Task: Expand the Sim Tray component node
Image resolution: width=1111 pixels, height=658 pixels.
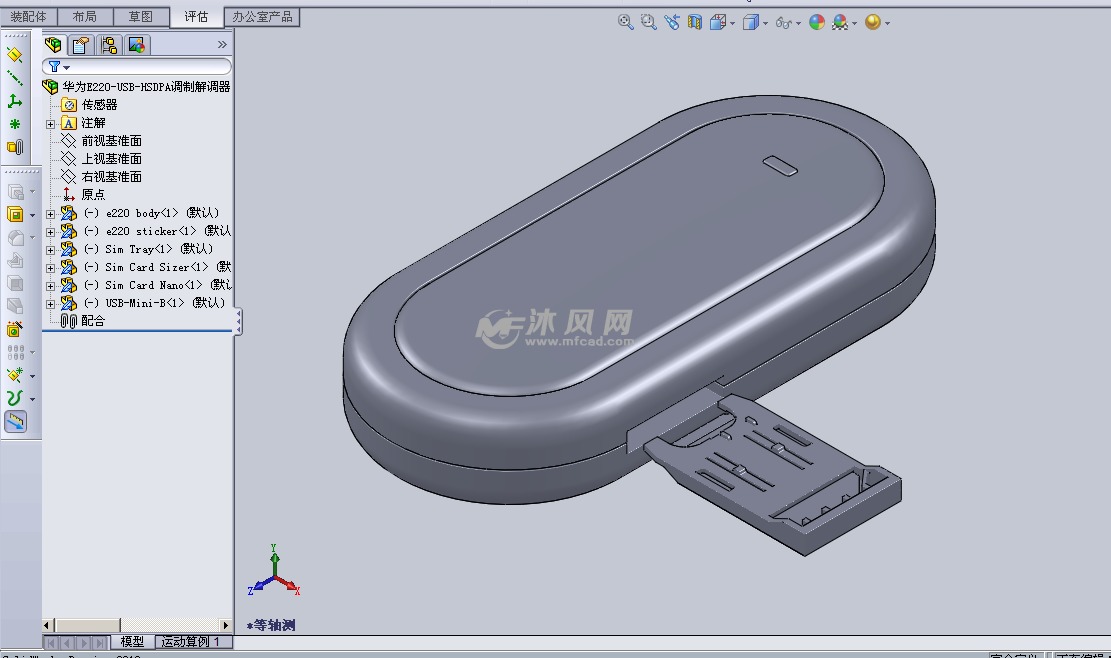Action: [x=50, y=250]
